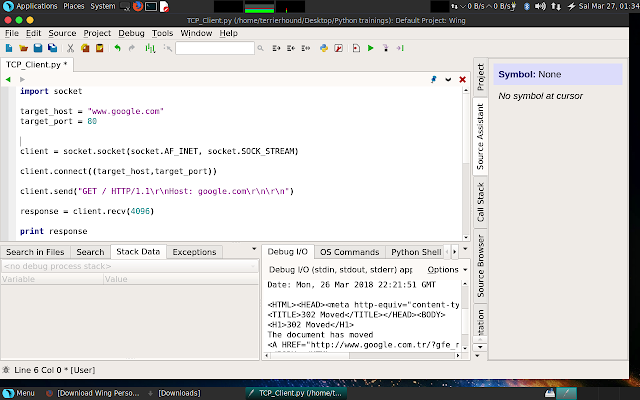Click the grey Redo arrow icon
Viewport: 640px width, 400px height.
coord(131,48)
